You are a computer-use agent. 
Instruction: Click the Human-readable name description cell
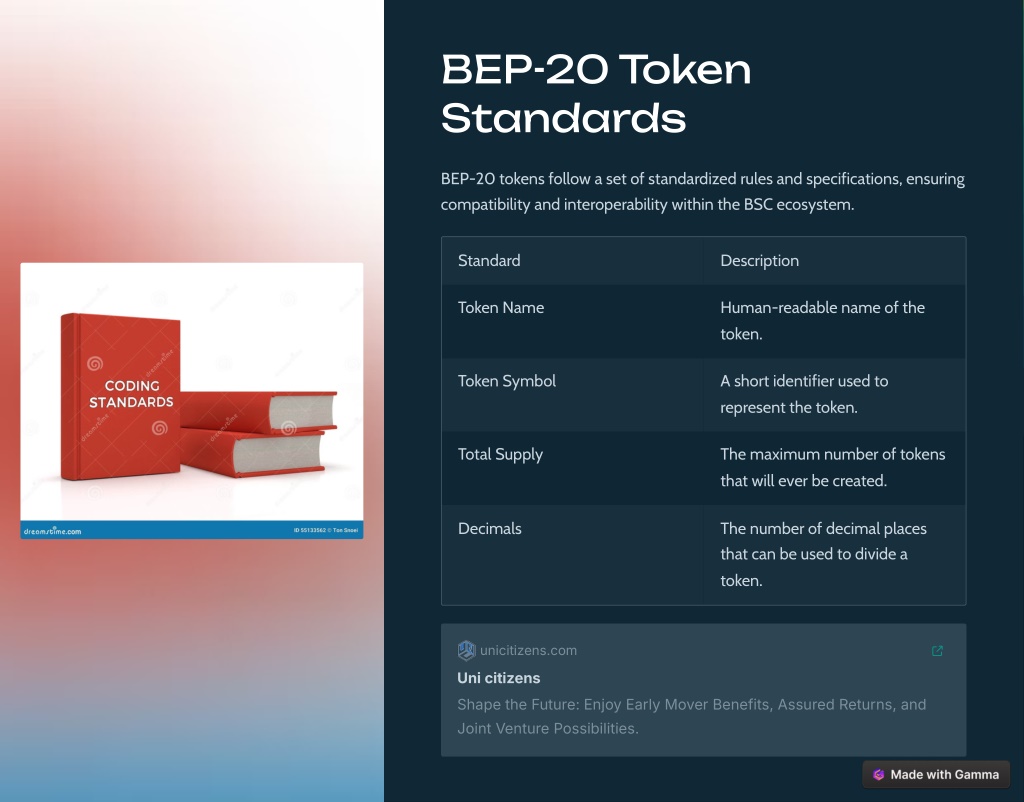tap(835, 321)
